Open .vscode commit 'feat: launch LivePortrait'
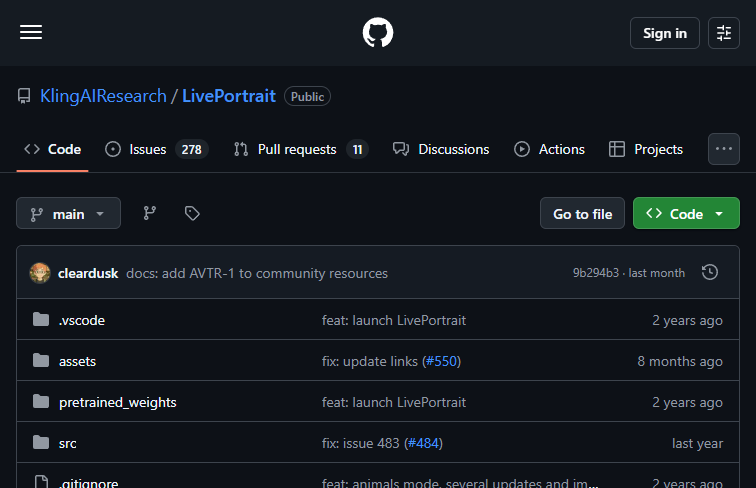 (x=394, y=320)
